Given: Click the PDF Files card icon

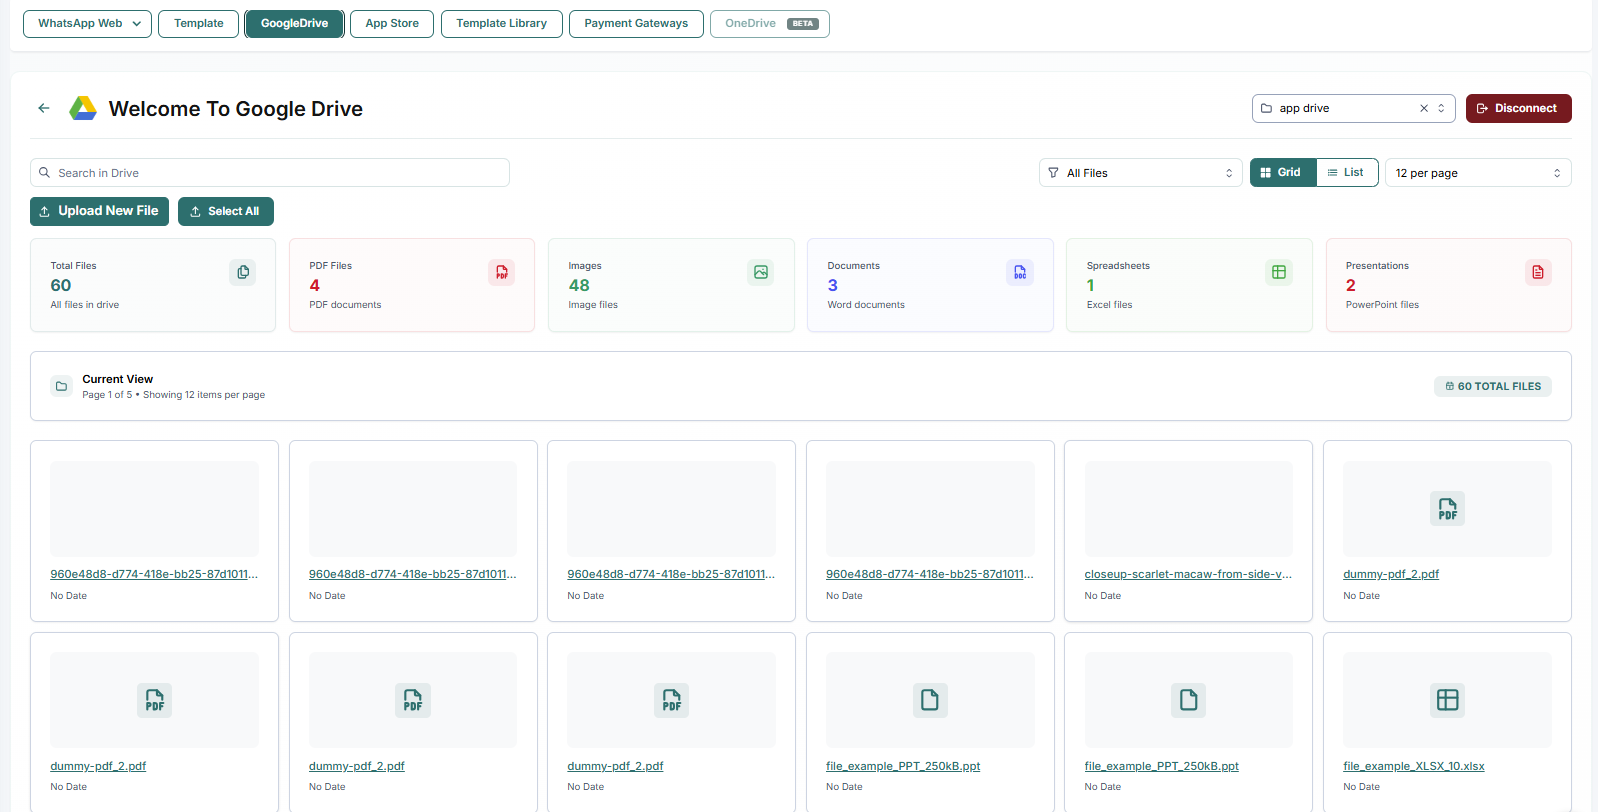Looking at the screenshot, I should tap(501, 272).
